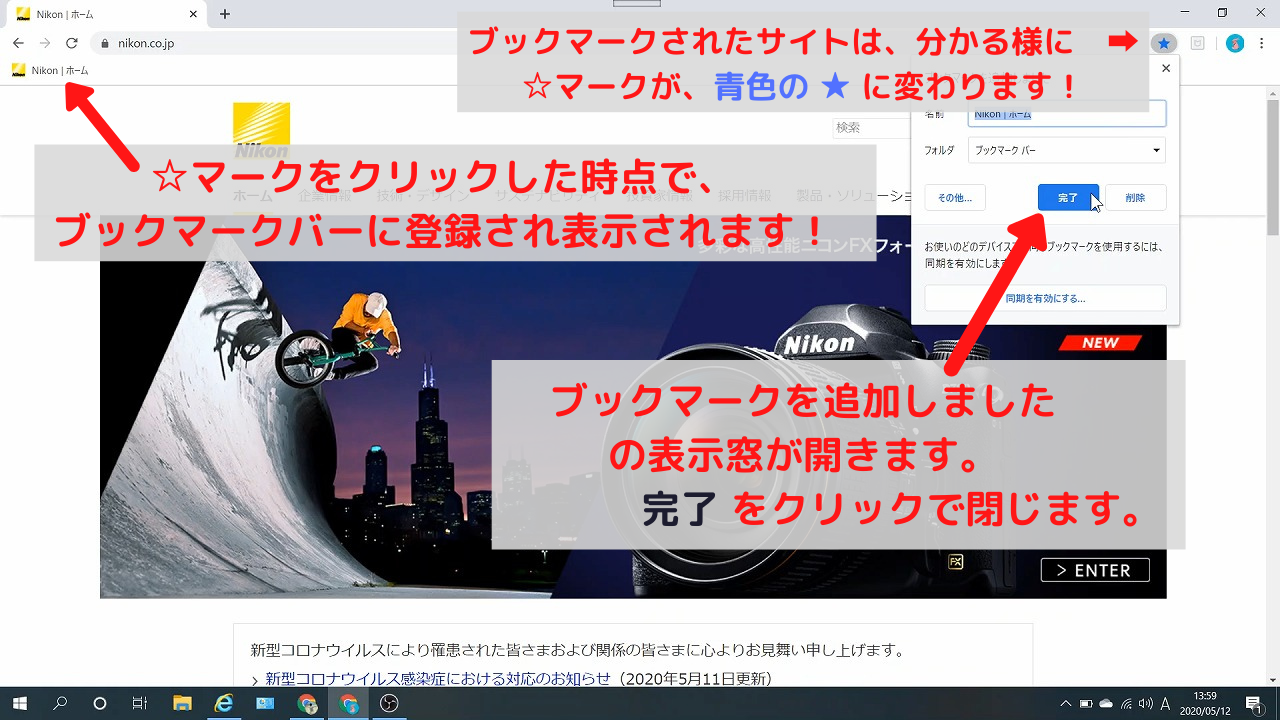Viewport: 1280px width, 720px height.
Task: Open the Windows Start menu
Action: 19,703
